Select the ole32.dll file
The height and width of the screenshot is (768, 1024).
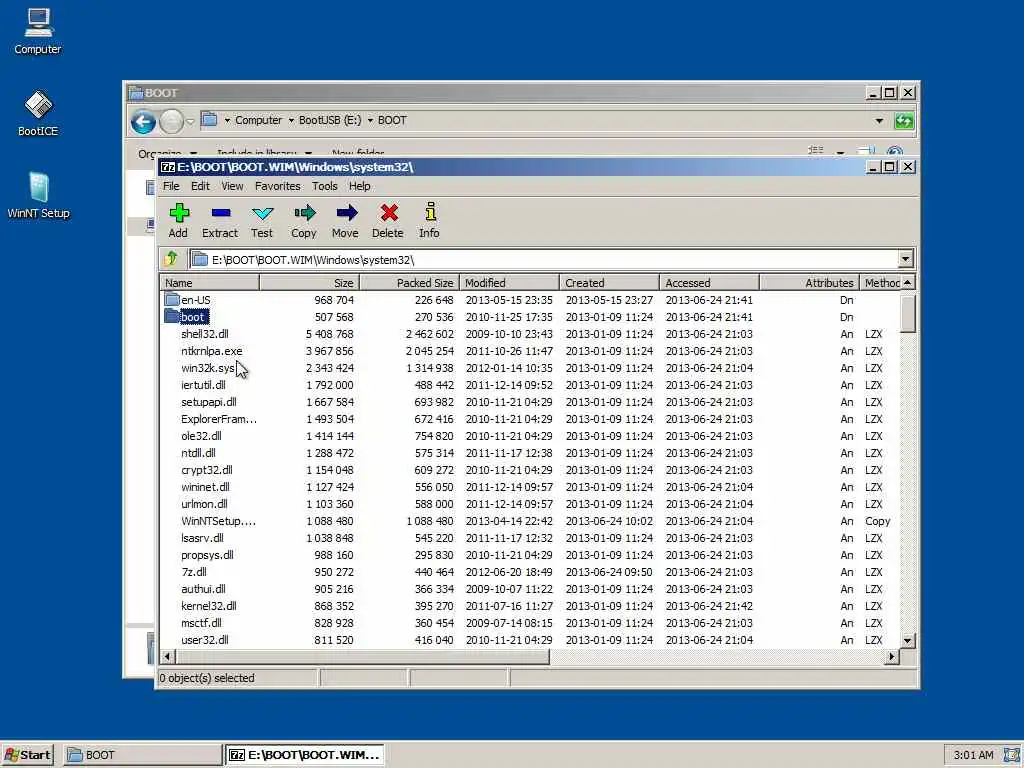(x=200, y=436)
